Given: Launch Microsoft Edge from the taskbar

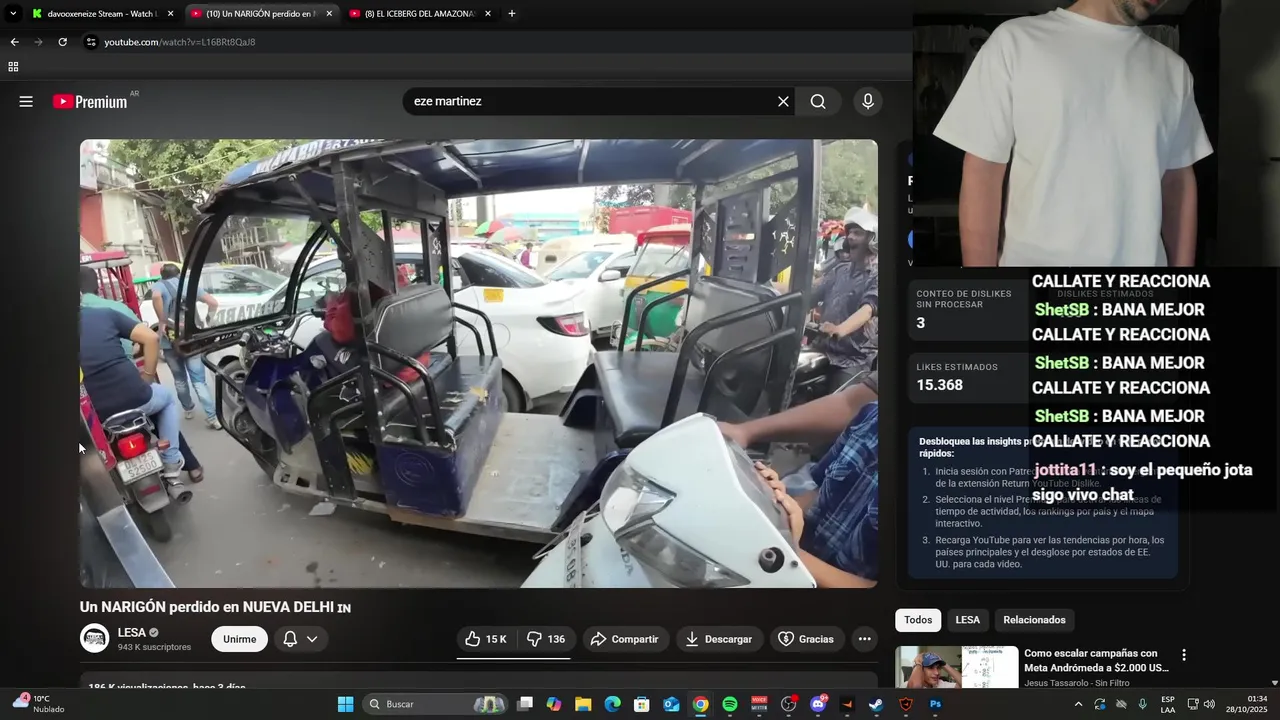Looking at the screenshot, I should click(612, 704).
